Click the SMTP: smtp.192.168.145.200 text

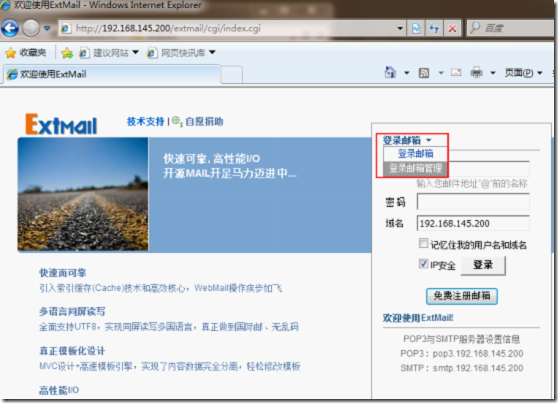pyautogui.click(x=462, y=368)
